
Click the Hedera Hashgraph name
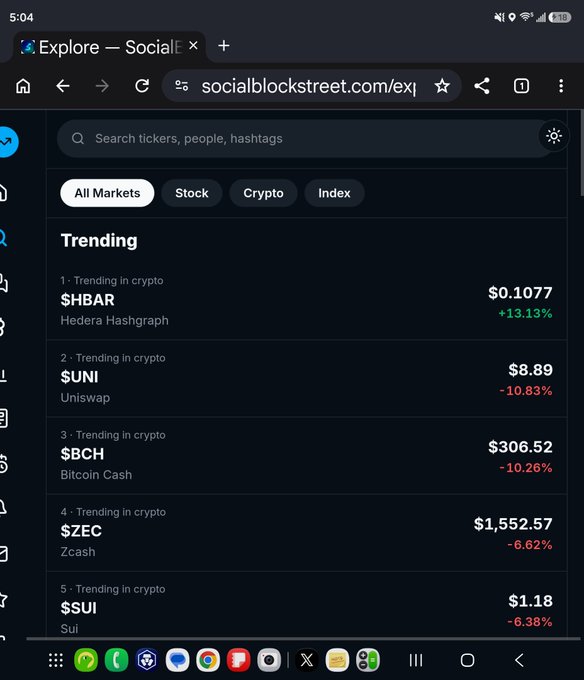point(114,320)
